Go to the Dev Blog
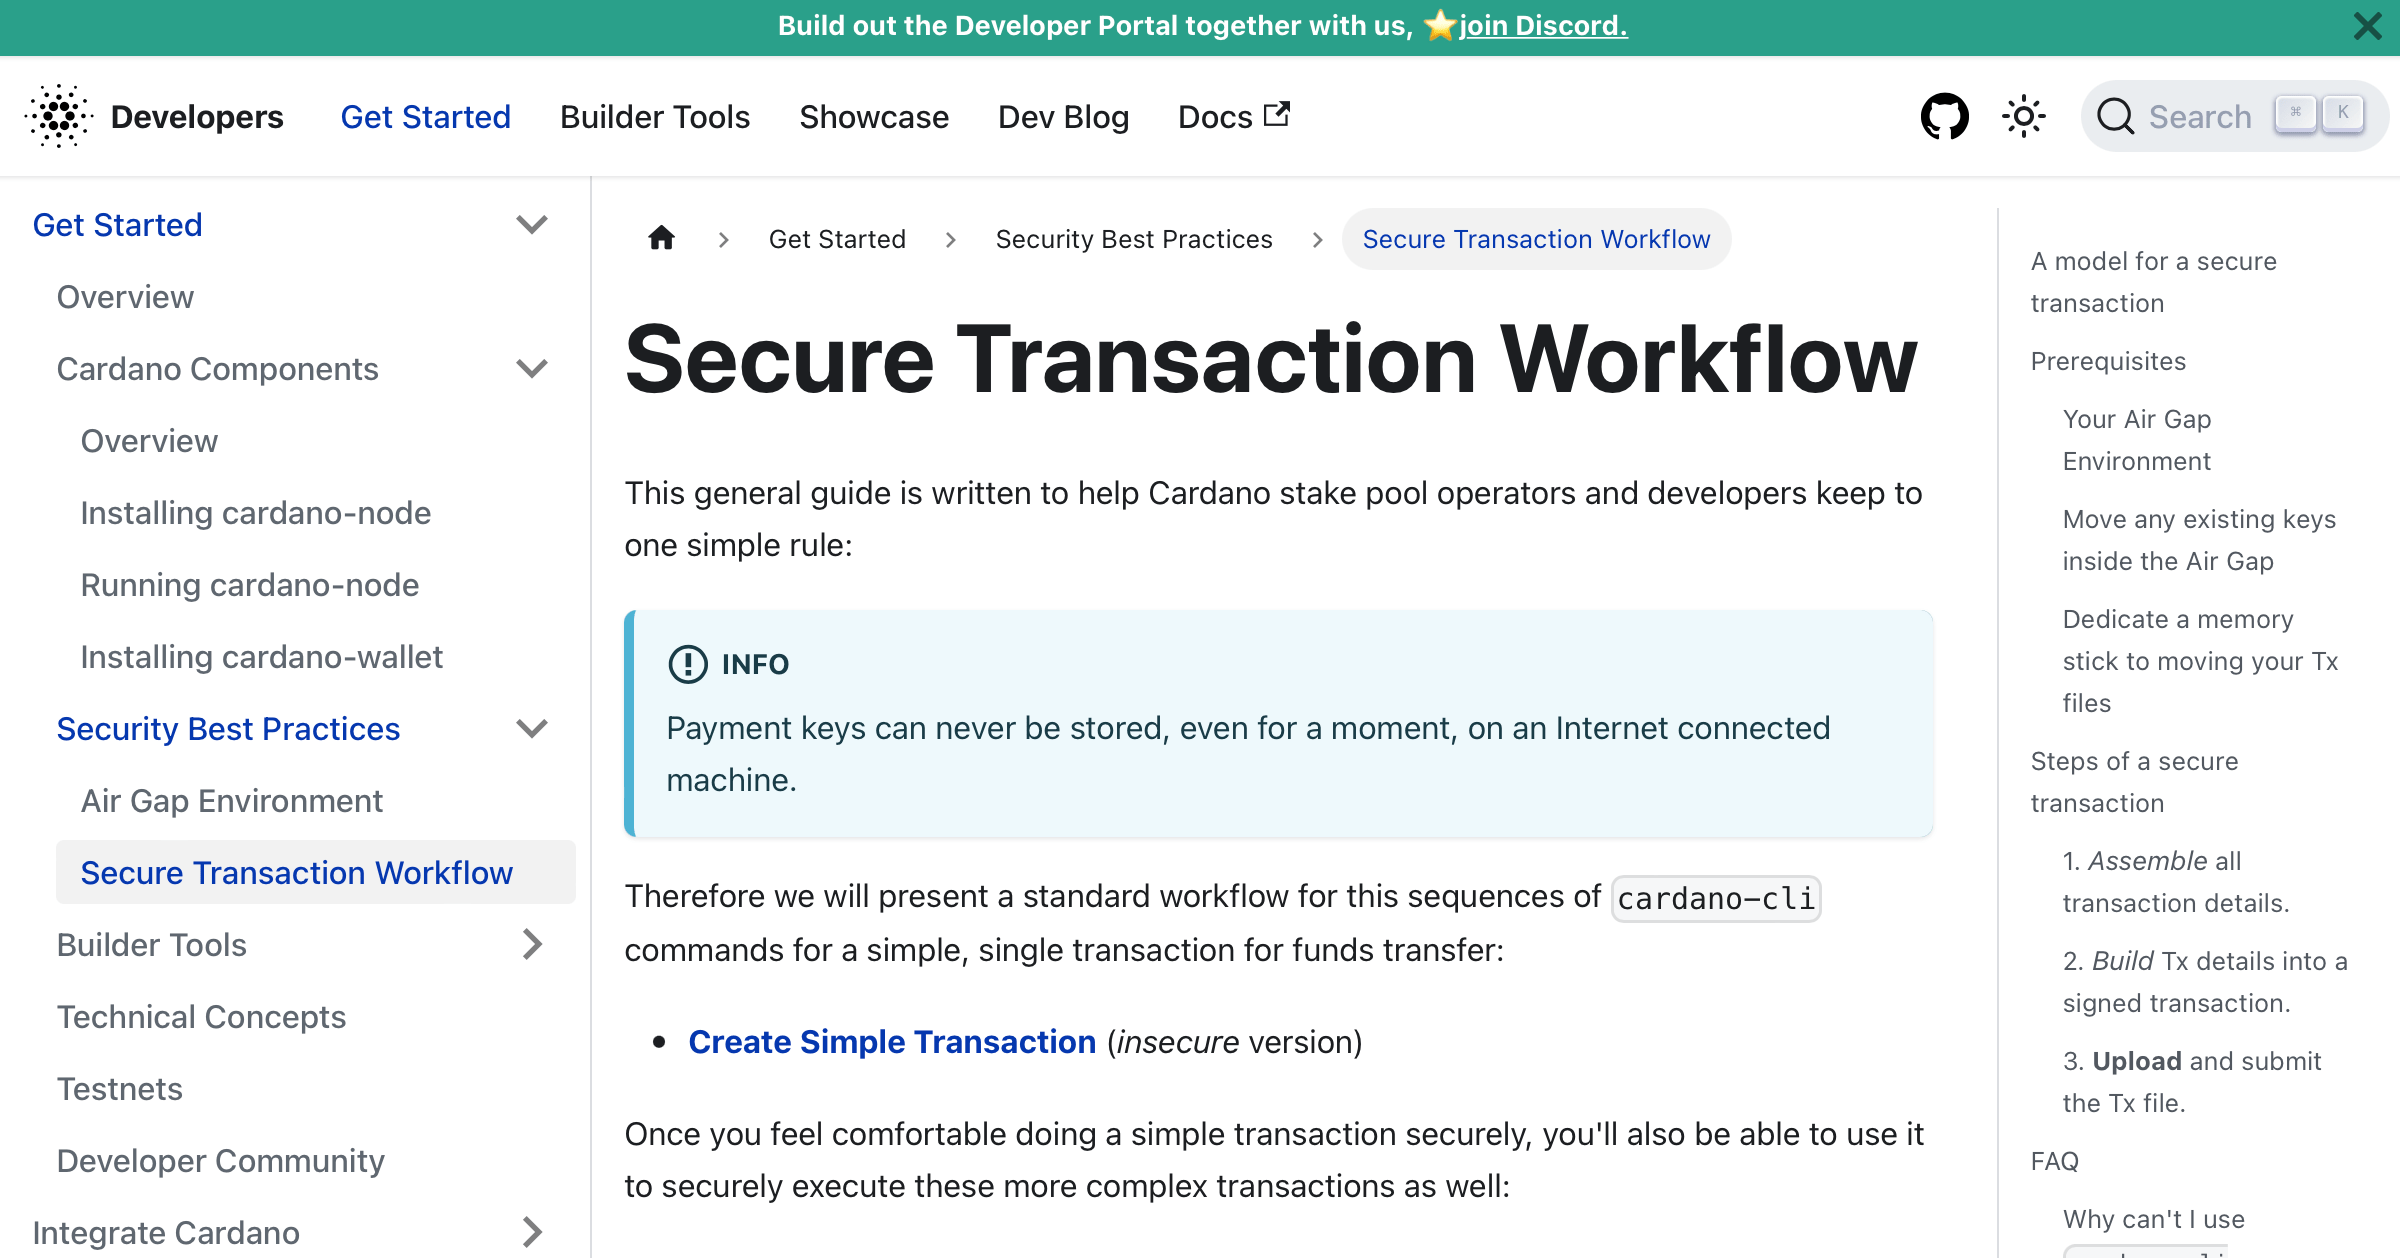The image size is (2400, 1258). 1063,116
